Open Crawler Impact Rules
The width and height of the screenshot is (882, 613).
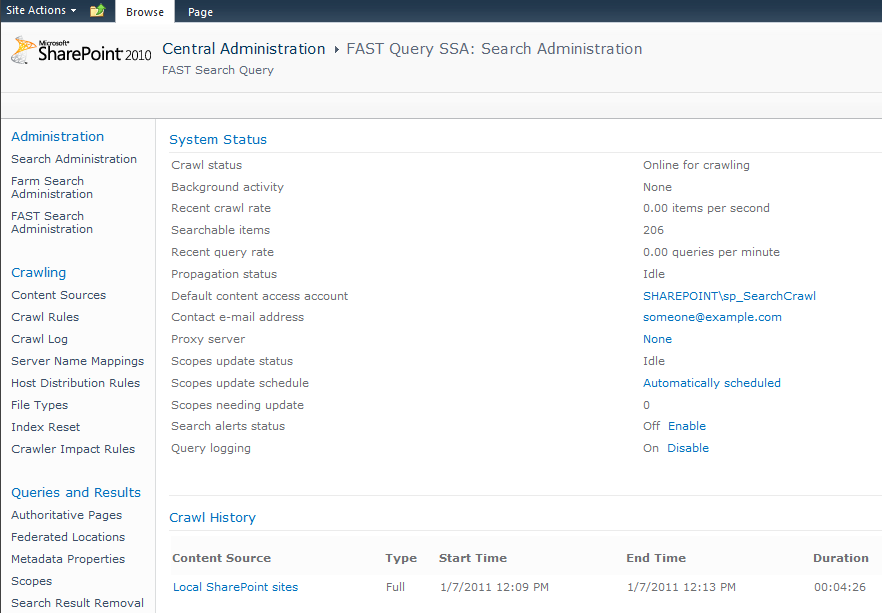[73, 449]
